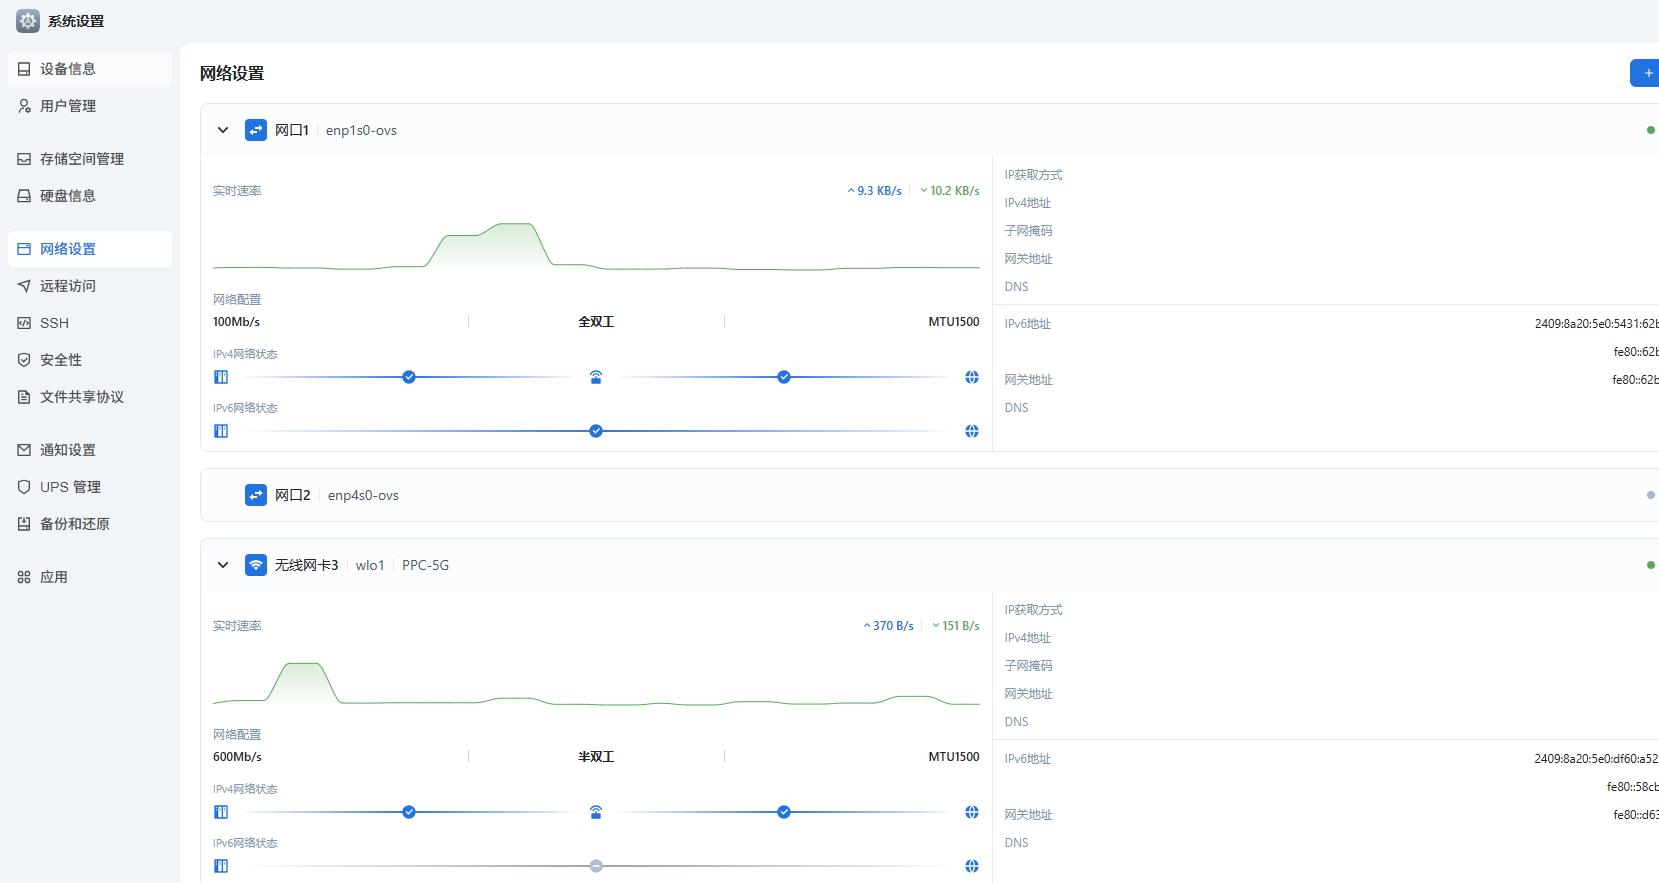Viewport: 1659px width, 883px height.
Task: Open UPS 管理 page
Action: (x=90, y=487)
